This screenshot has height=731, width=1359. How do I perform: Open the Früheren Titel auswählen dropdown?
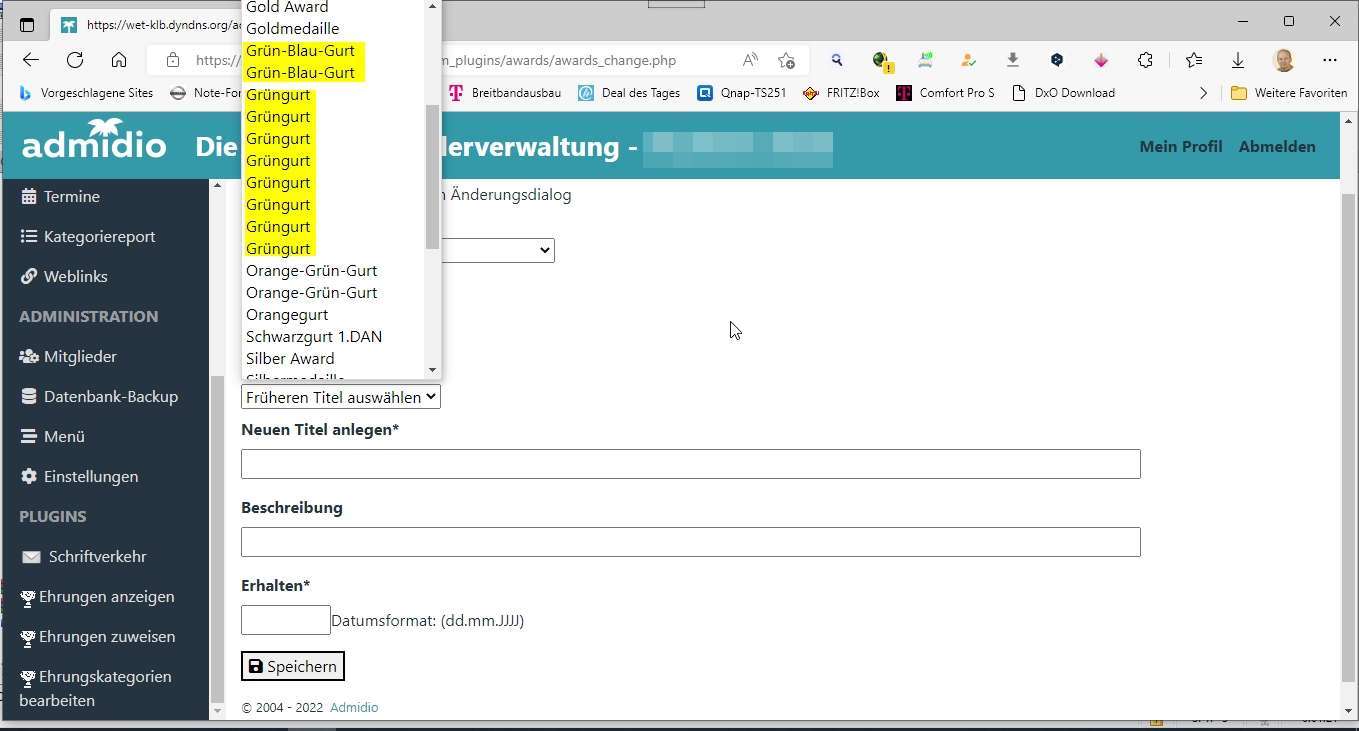[x=339, y=396]
